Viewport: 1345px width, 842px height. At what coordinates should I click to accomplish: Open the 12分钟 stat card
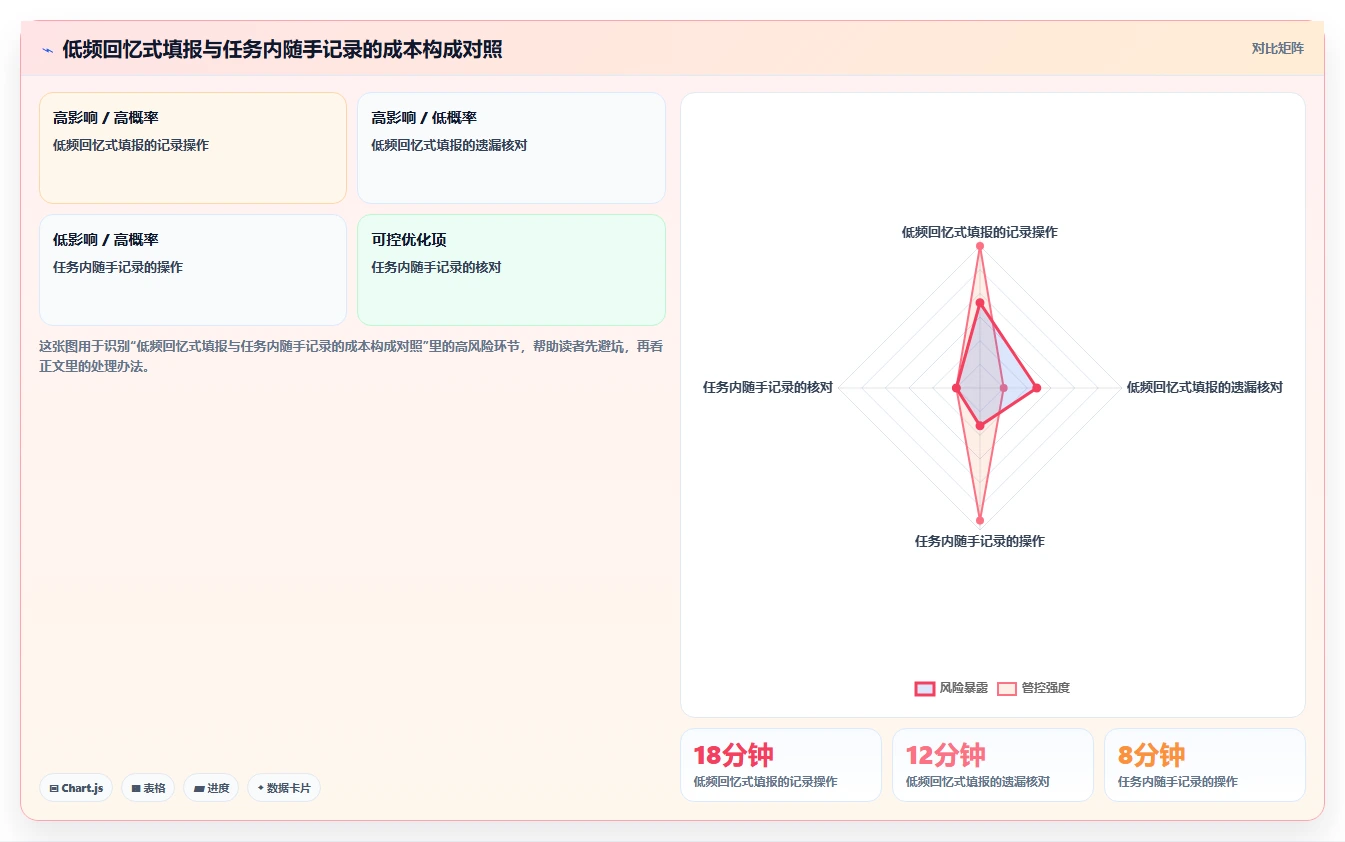993,765
